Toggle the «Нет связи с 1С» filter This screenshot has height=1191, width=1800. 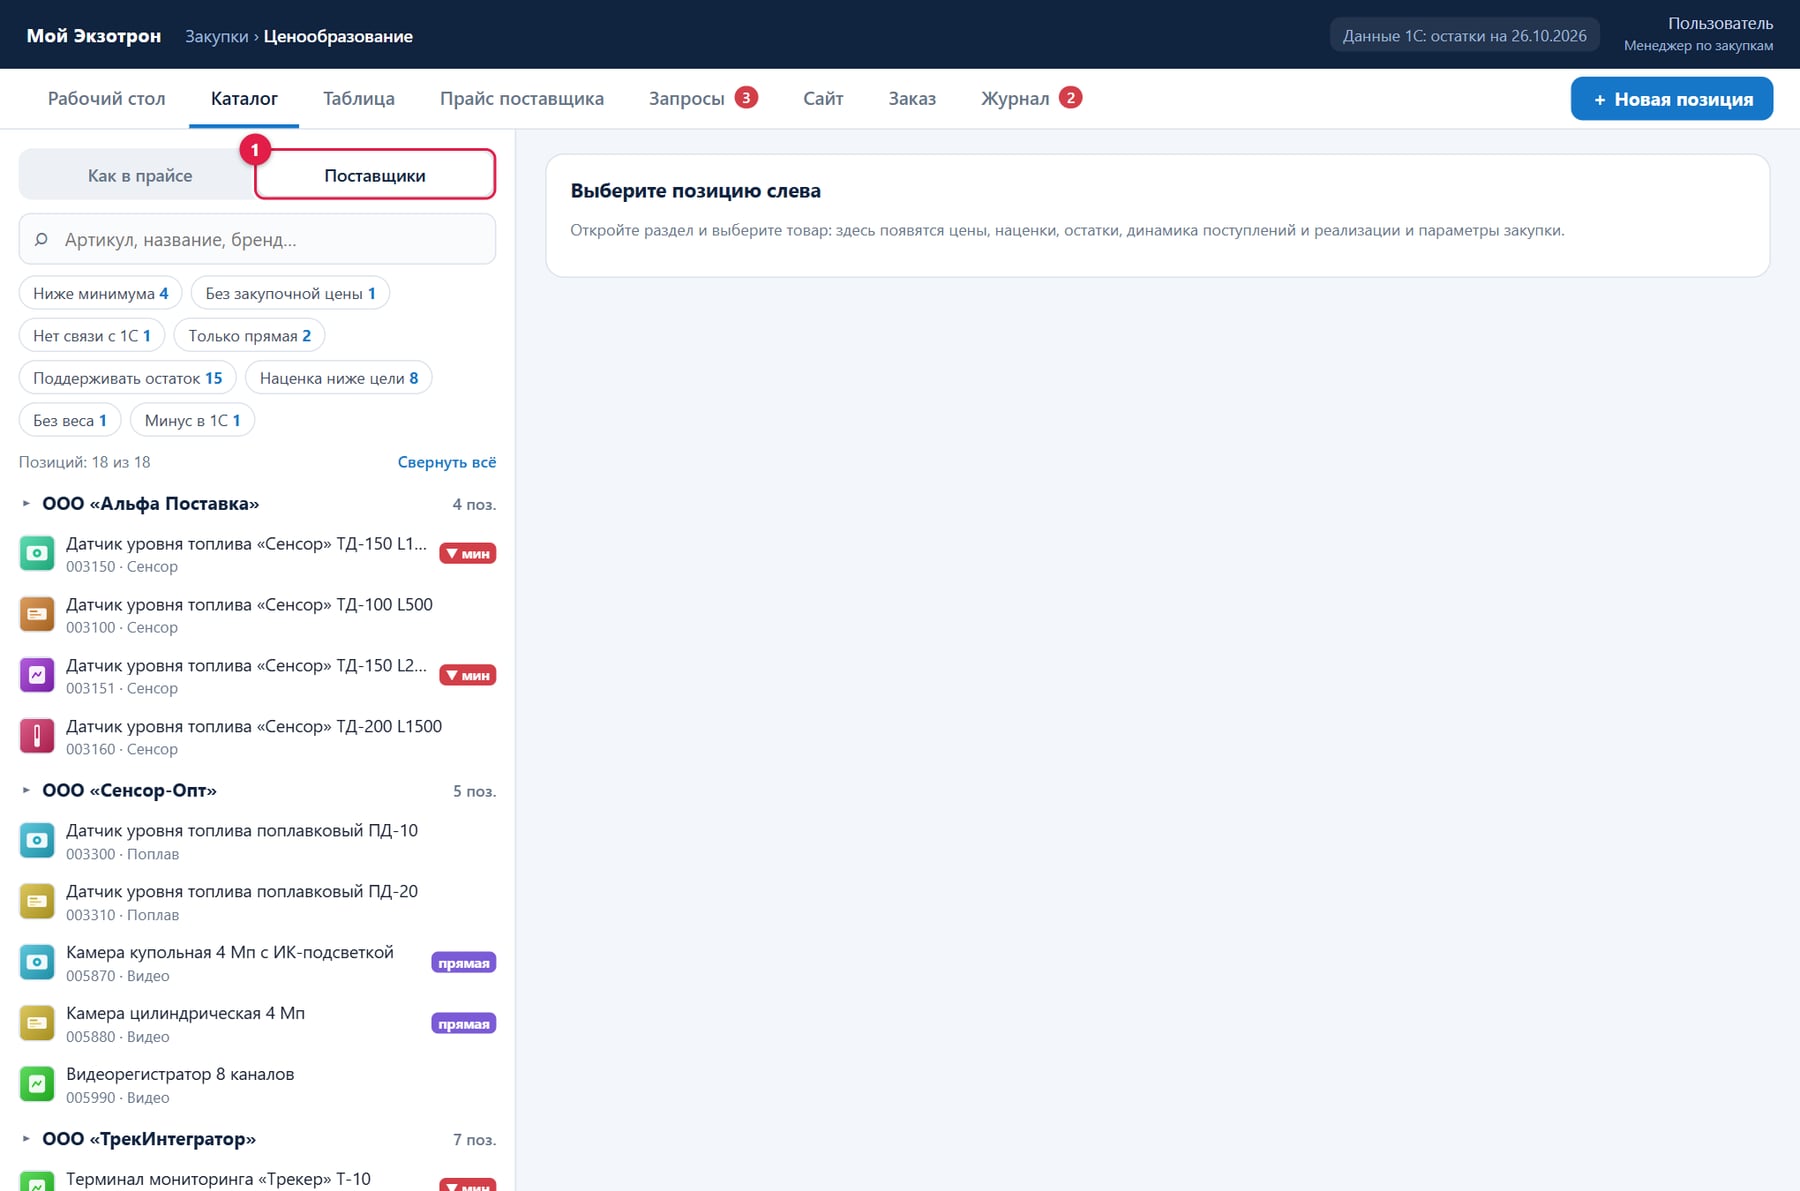(92, 336)
